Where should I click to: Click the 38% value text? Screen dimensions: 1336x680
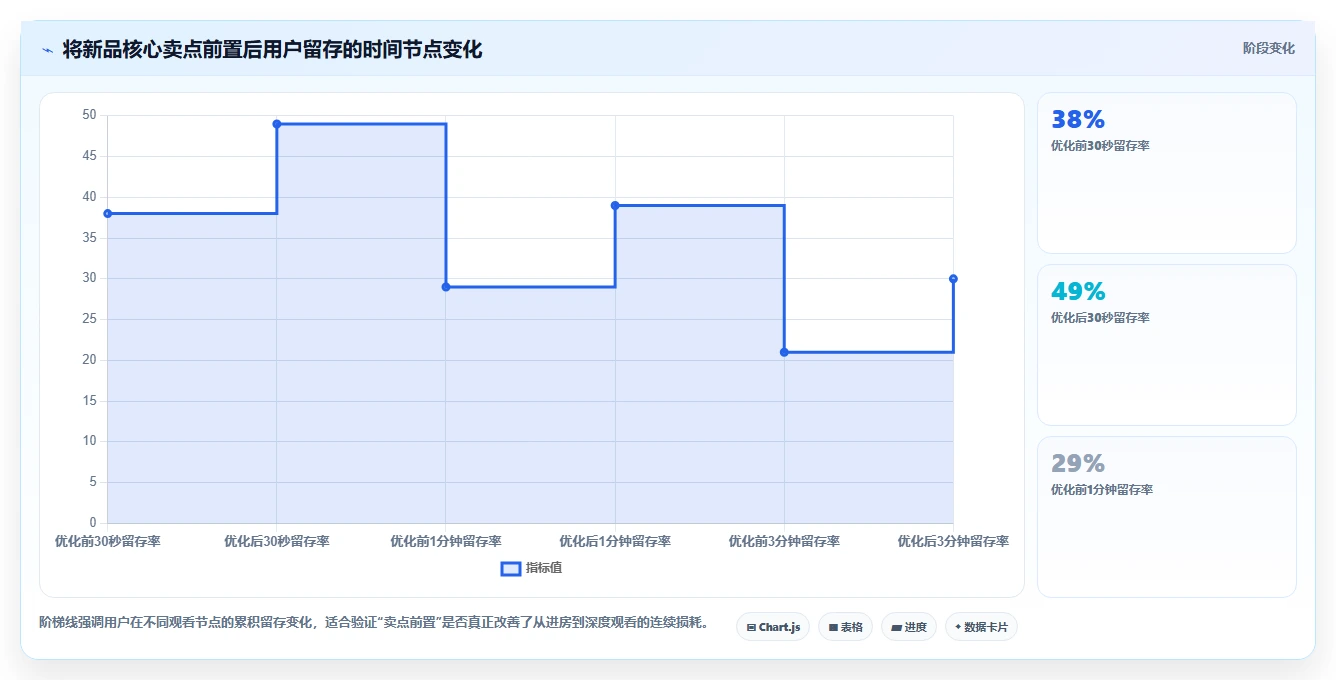(1078, 120)
